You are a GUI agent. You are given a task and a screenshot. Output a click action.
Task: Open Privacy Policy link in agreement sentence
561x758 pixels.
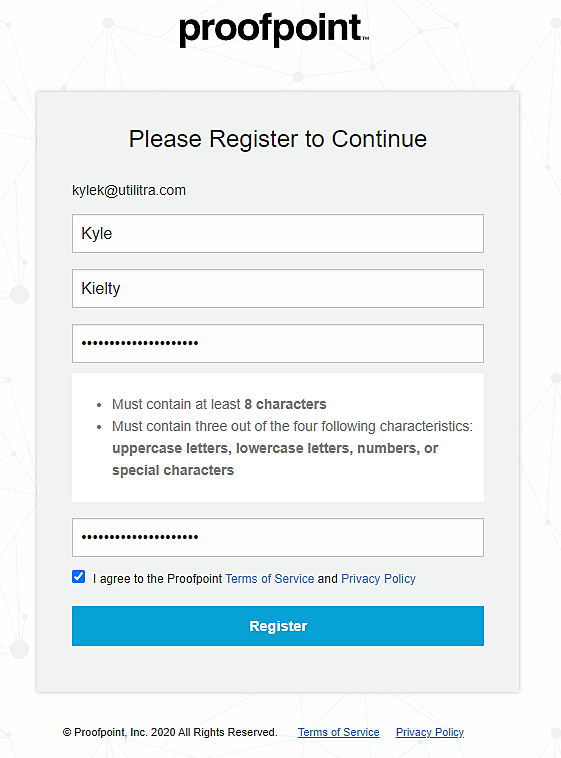point(378,579)
